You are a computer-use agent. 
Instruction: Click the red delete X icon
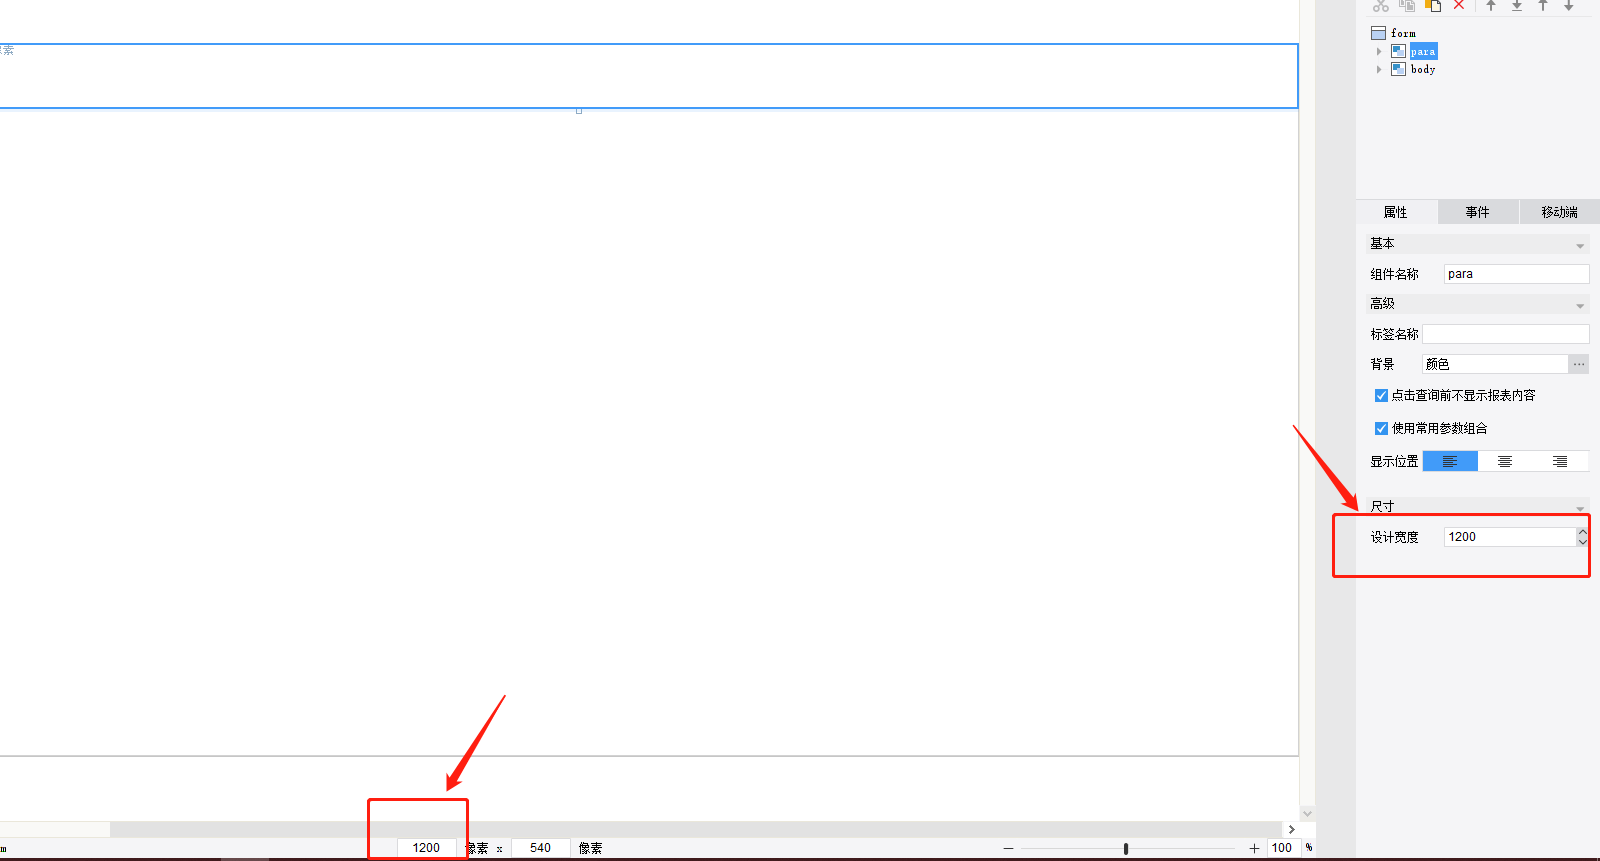click(x=1459, y=5)
